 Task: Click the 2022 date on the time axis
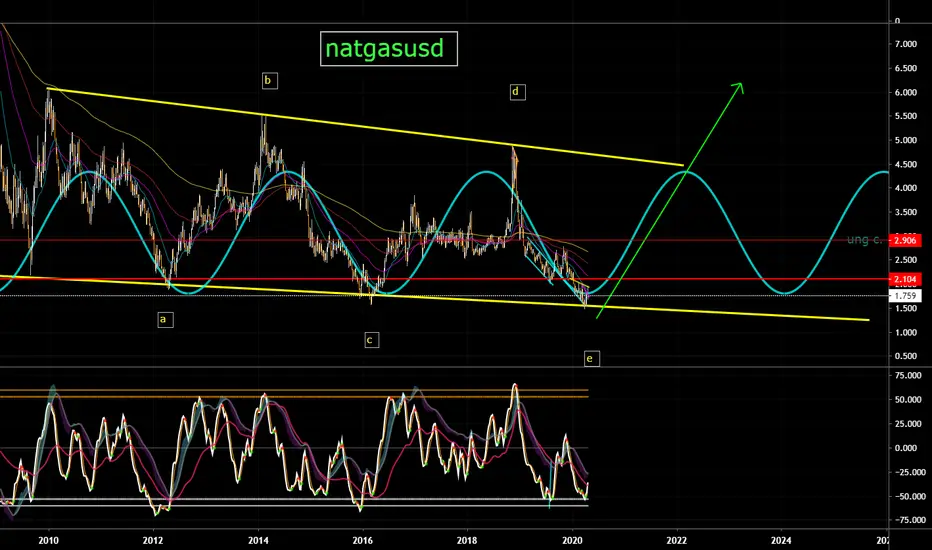pos(677,540)
